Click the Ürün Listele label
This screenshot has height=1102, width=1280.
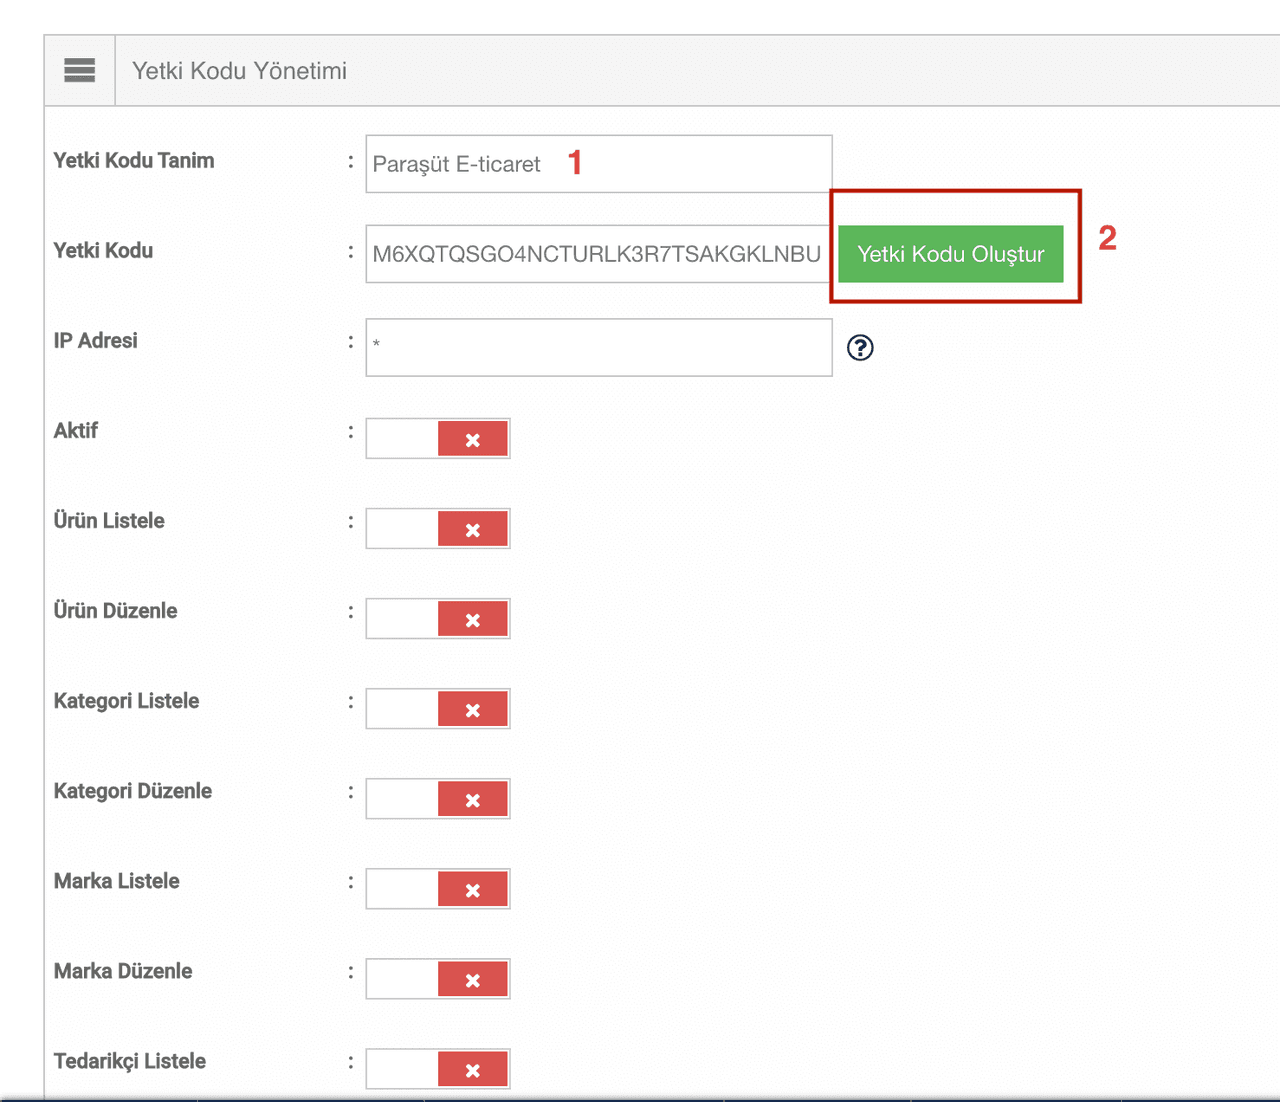coord(109,521)
